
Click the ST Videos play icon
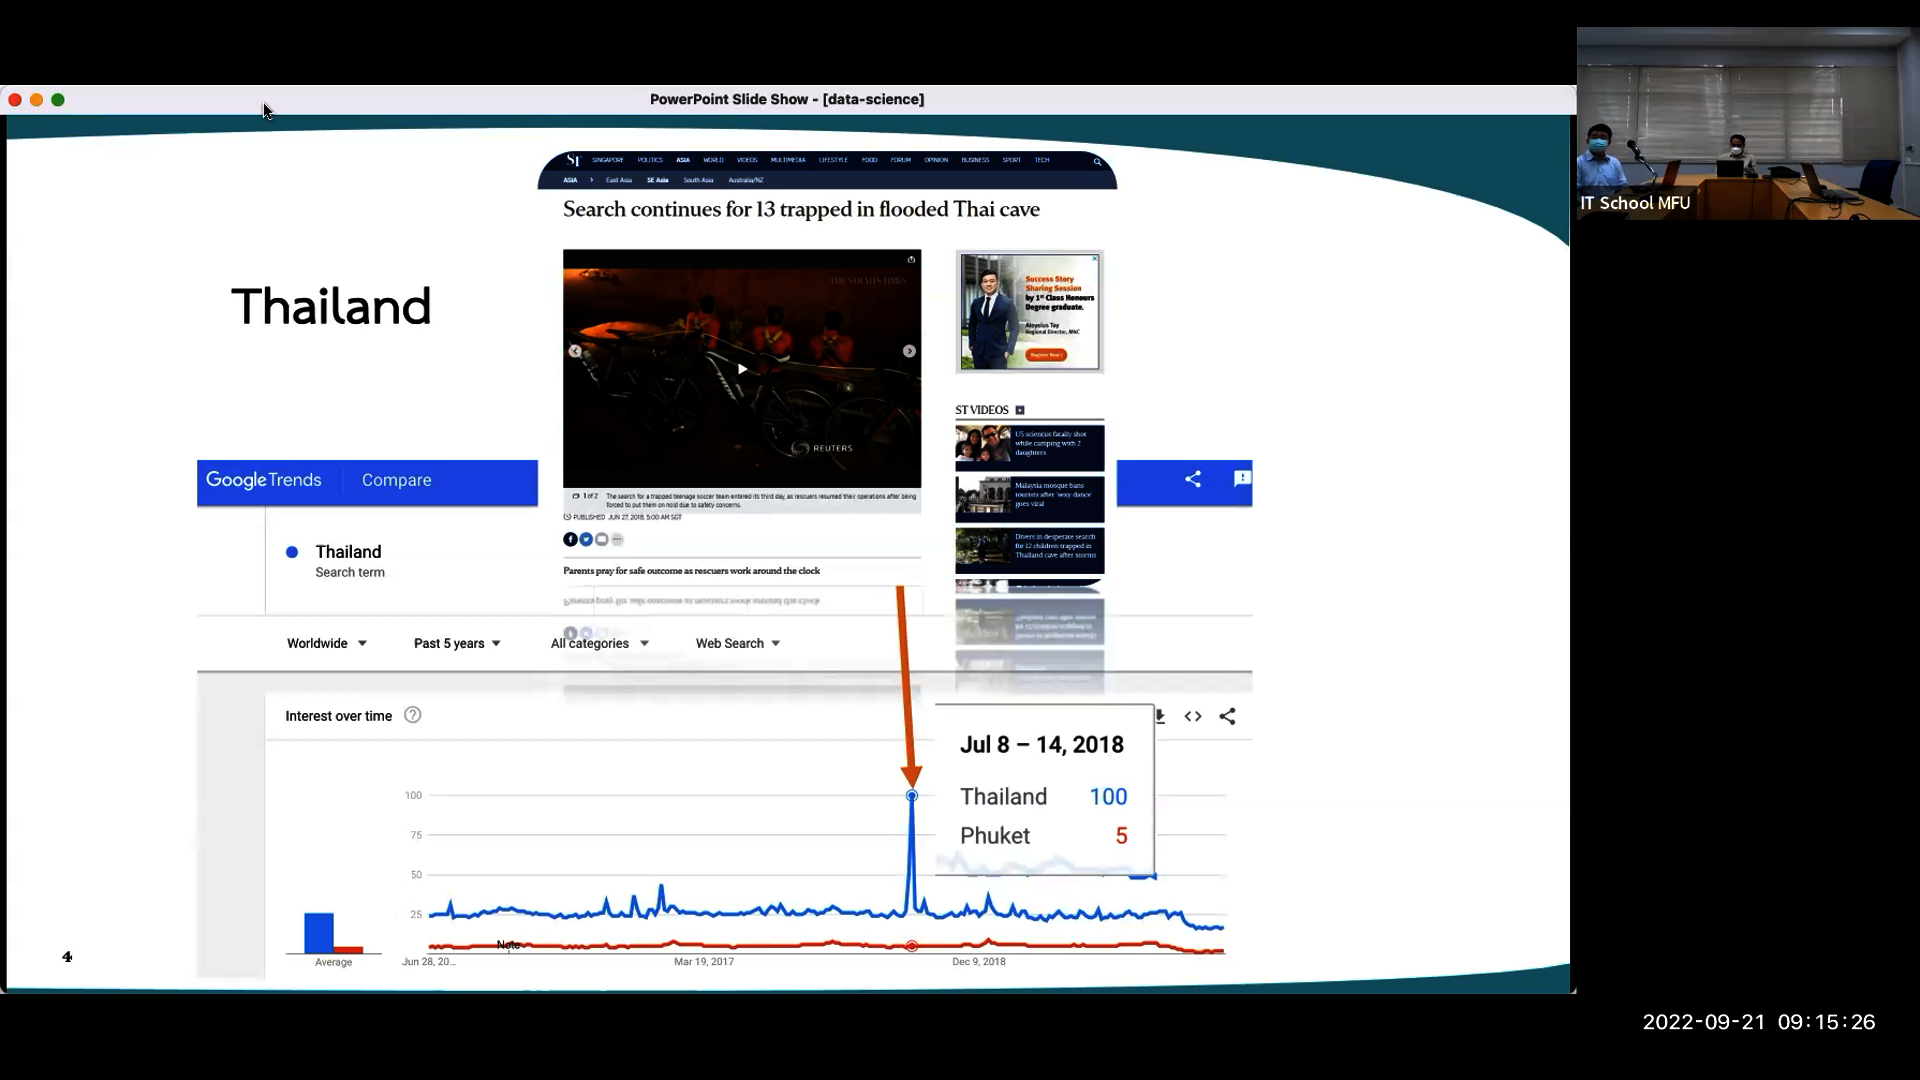click(1020, 410)
